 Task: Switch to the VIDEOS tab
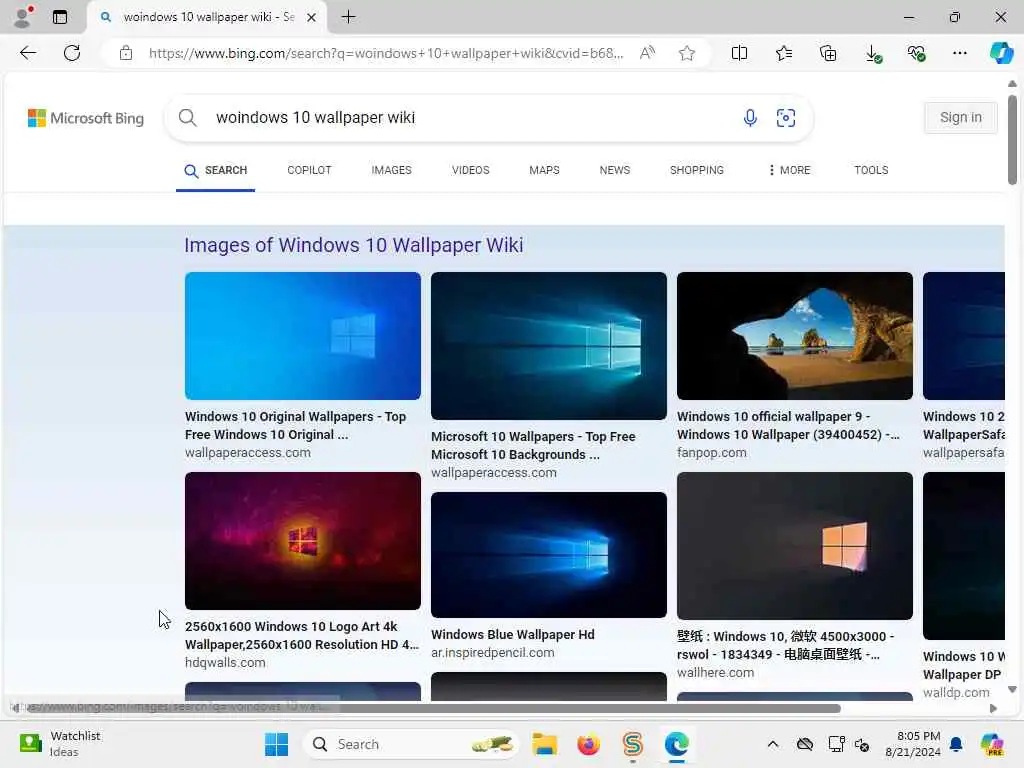pos(470,170)
